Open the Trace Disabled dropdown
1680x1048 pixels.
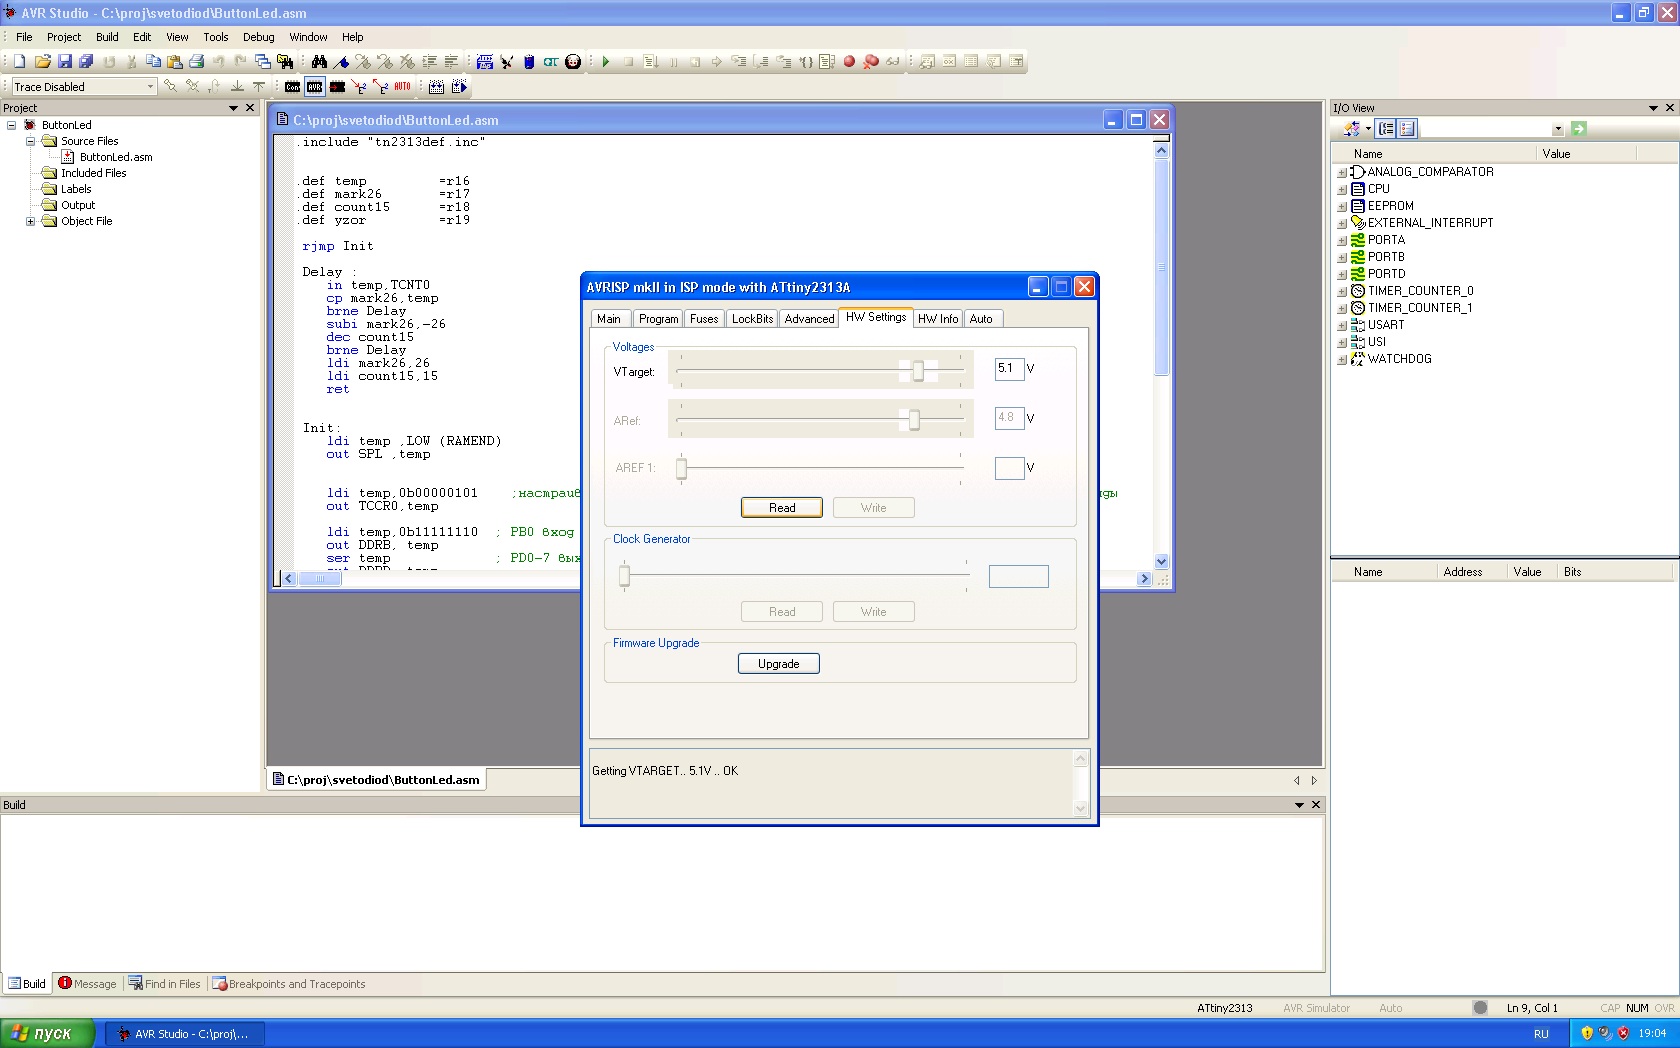(x=150, y=87)
